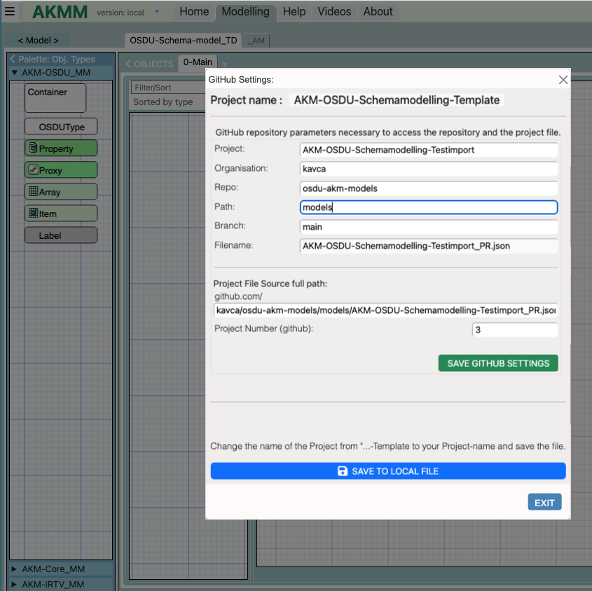
Task: Select the Label object type
Action: (x=61, y=236)
